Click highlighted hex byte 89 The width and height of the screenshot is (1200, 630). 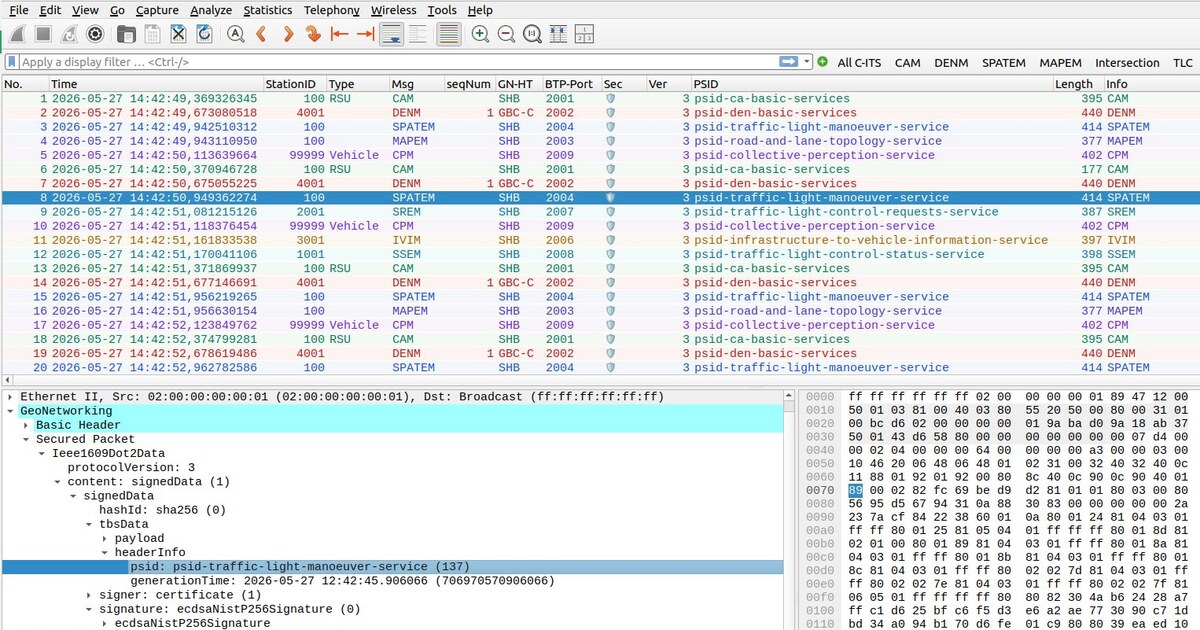point(856,491)
